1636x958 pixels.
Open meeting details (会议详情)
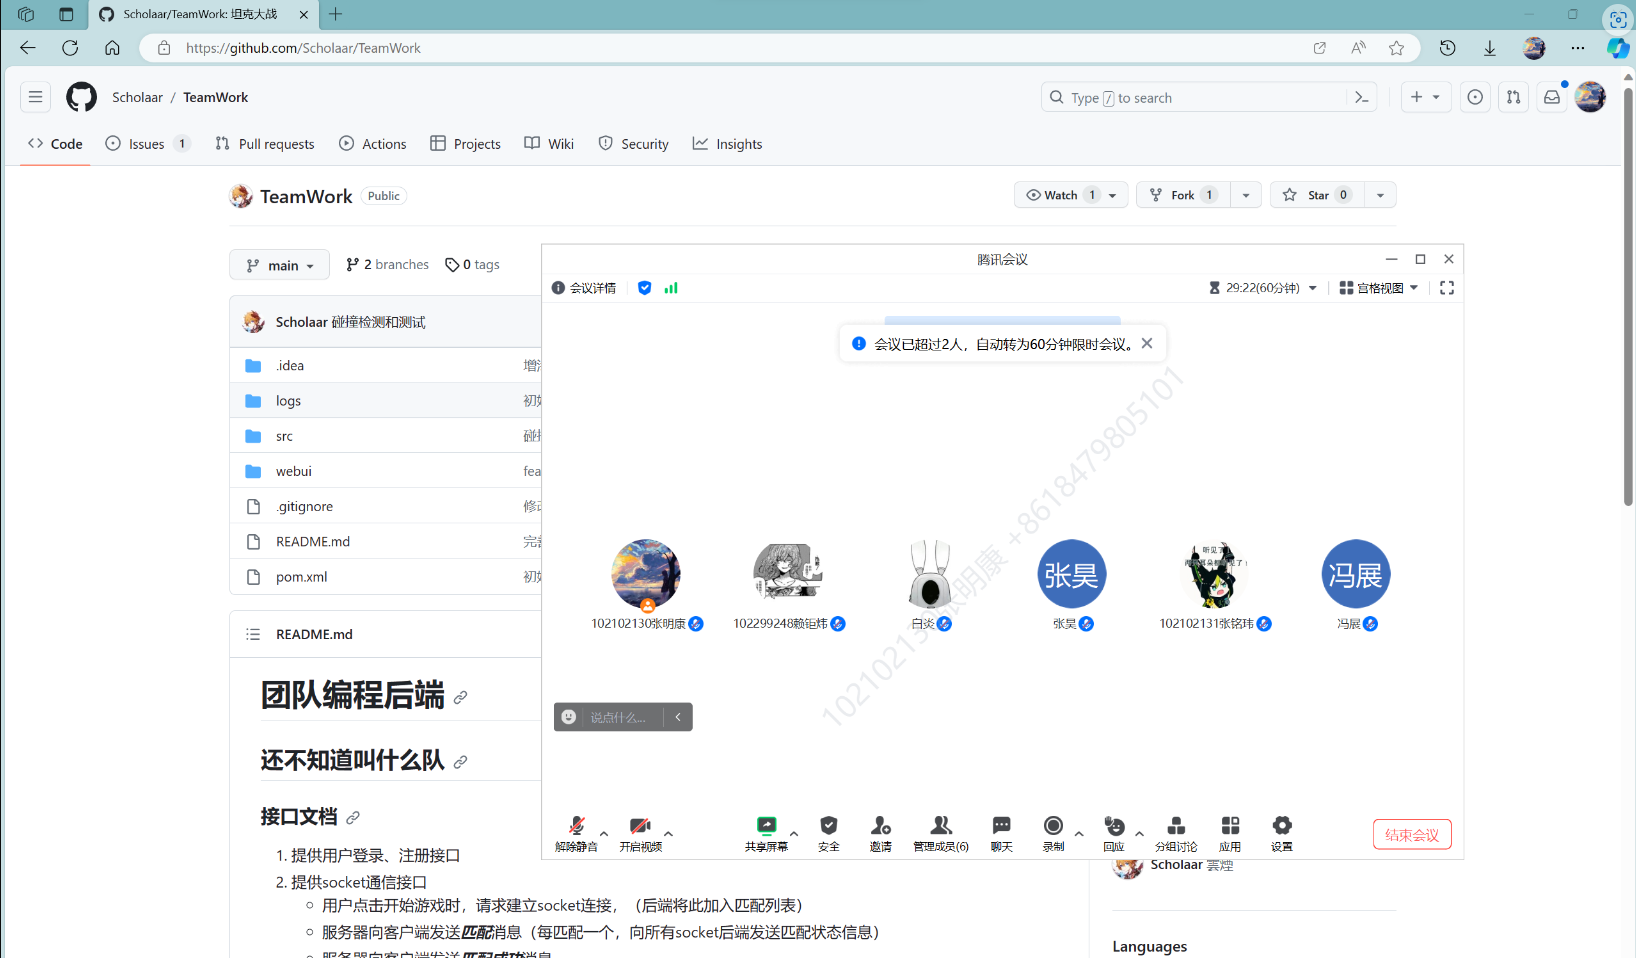click(x=584, y=288)
